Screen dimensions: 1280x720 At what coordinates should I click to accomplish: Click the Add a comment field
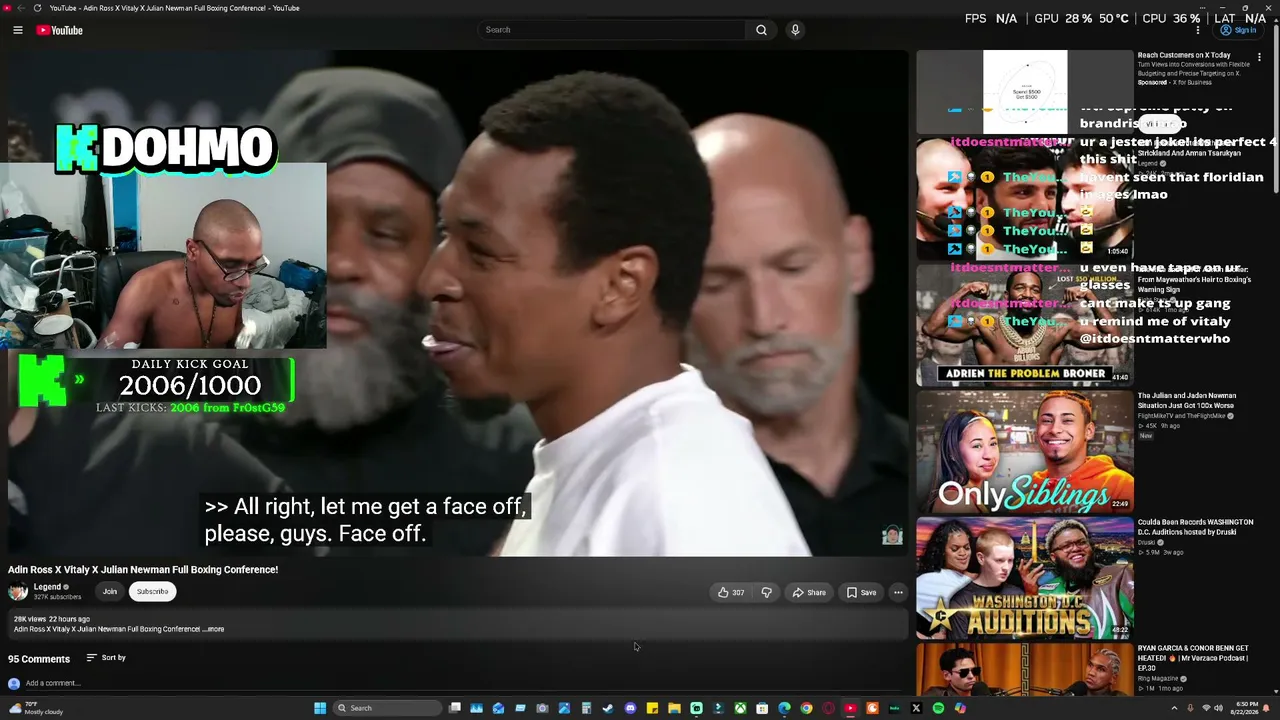point(465,683)
